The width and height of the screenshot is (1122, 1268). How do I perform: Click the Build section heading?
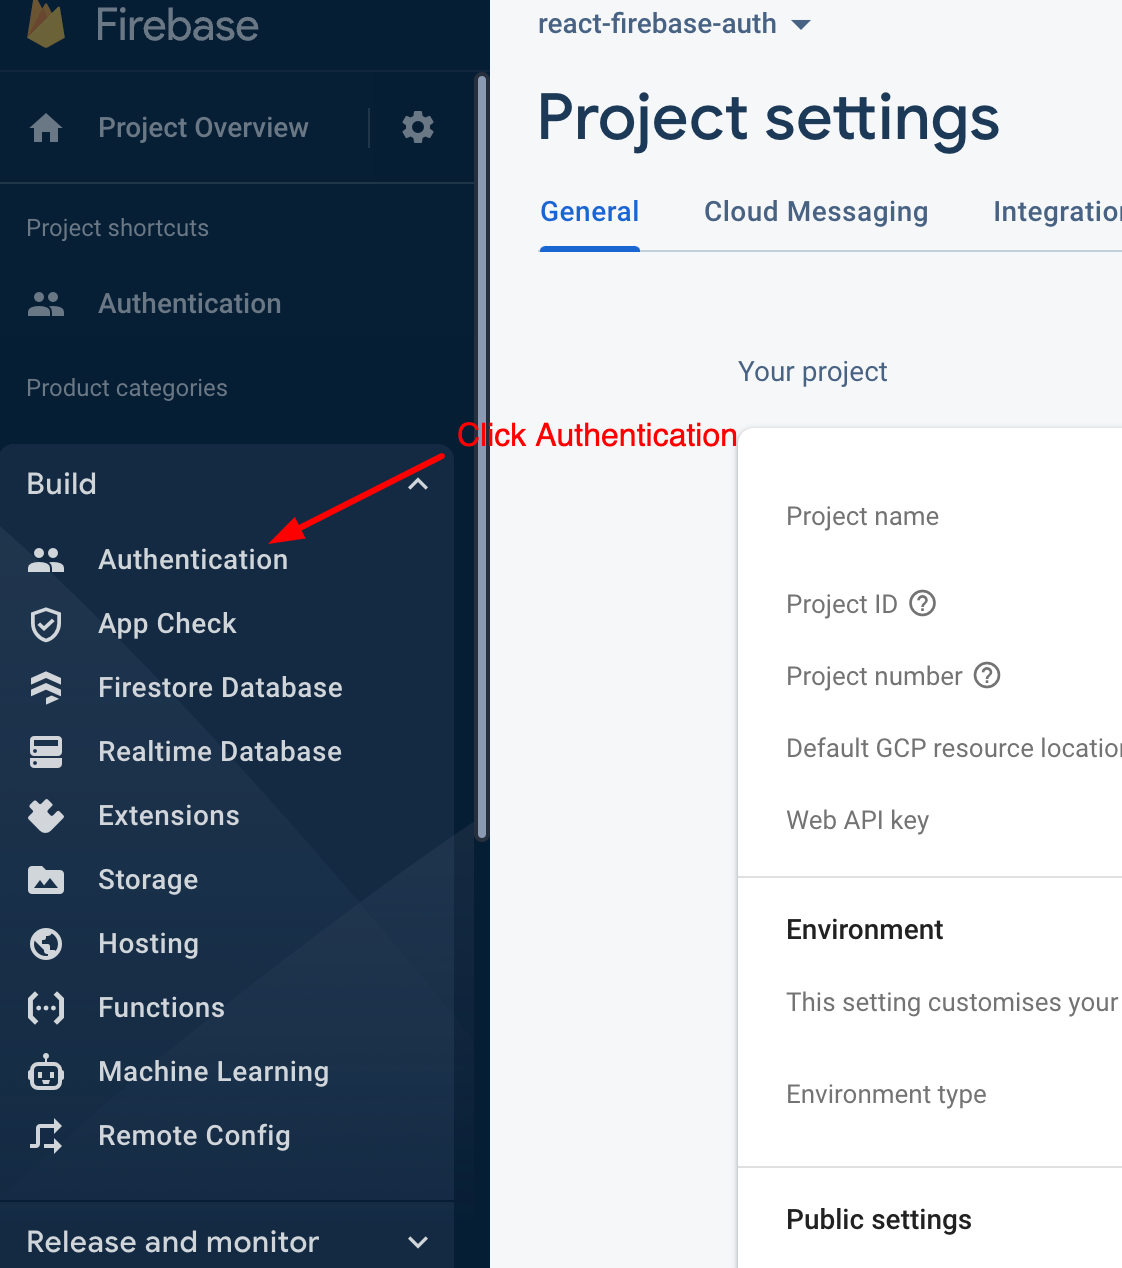[x=62, y=484]
